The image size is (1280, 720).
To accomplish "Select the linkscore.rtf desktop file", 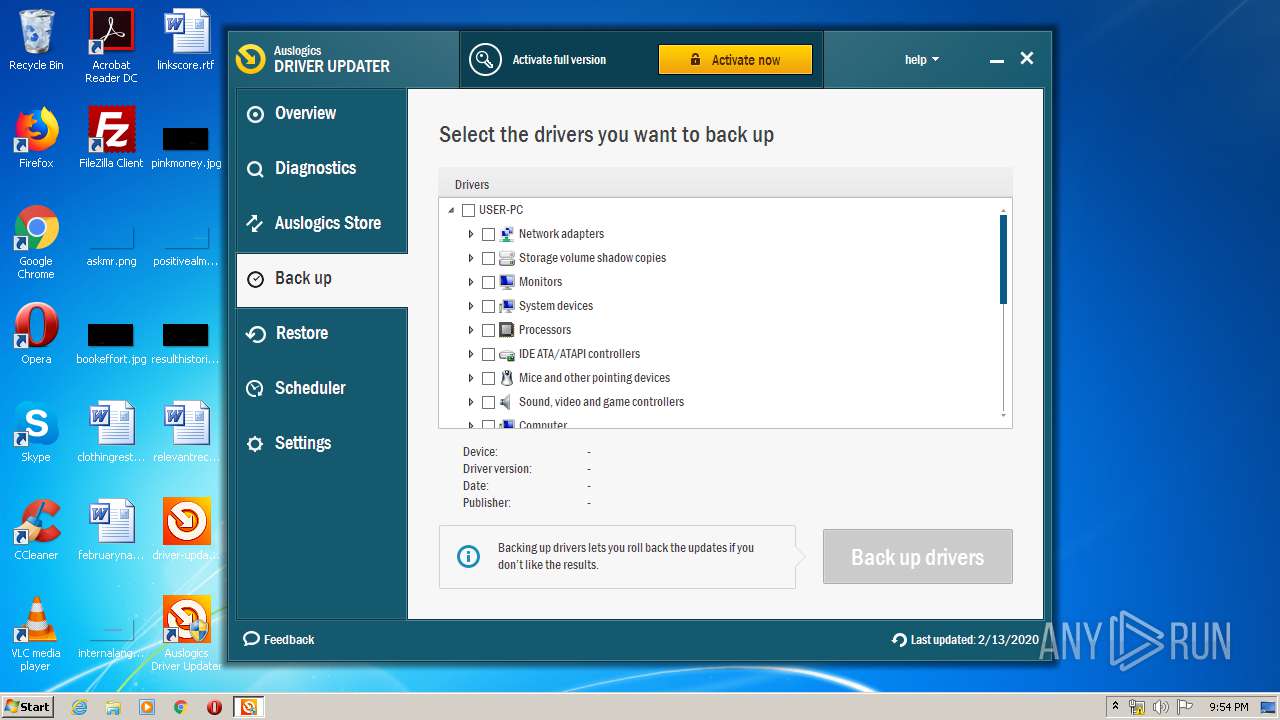I will [x=186, y=40].
